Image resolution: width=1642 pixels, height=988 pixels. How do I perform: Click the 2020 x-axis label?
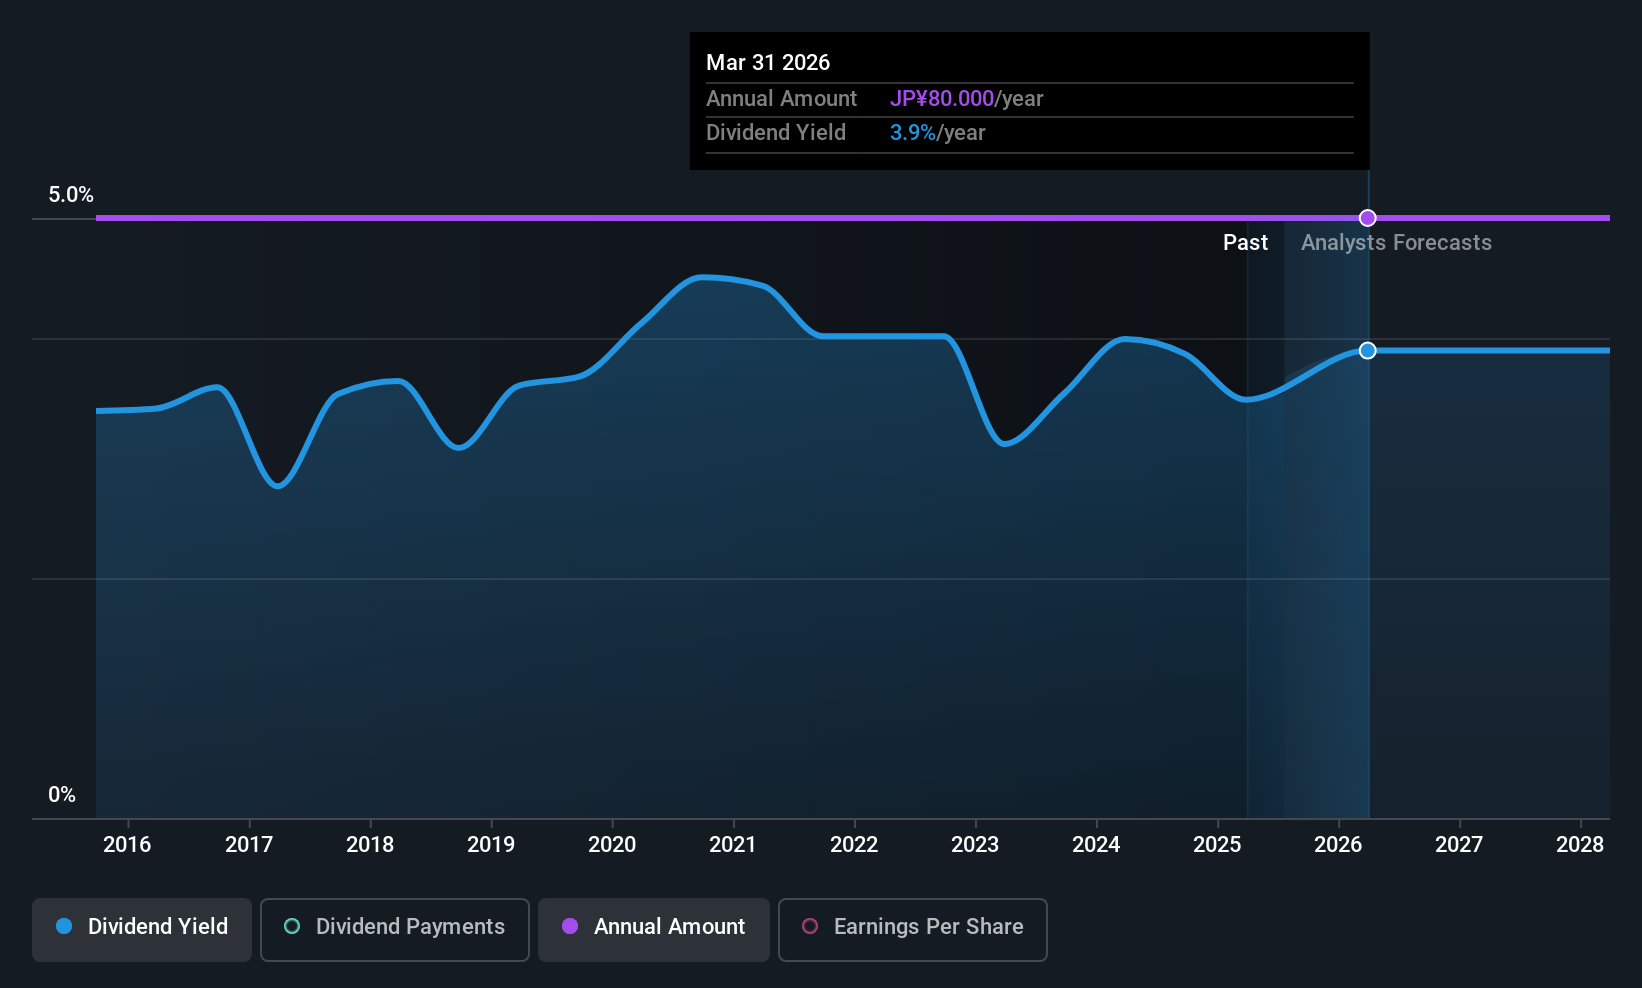(612, 845)
